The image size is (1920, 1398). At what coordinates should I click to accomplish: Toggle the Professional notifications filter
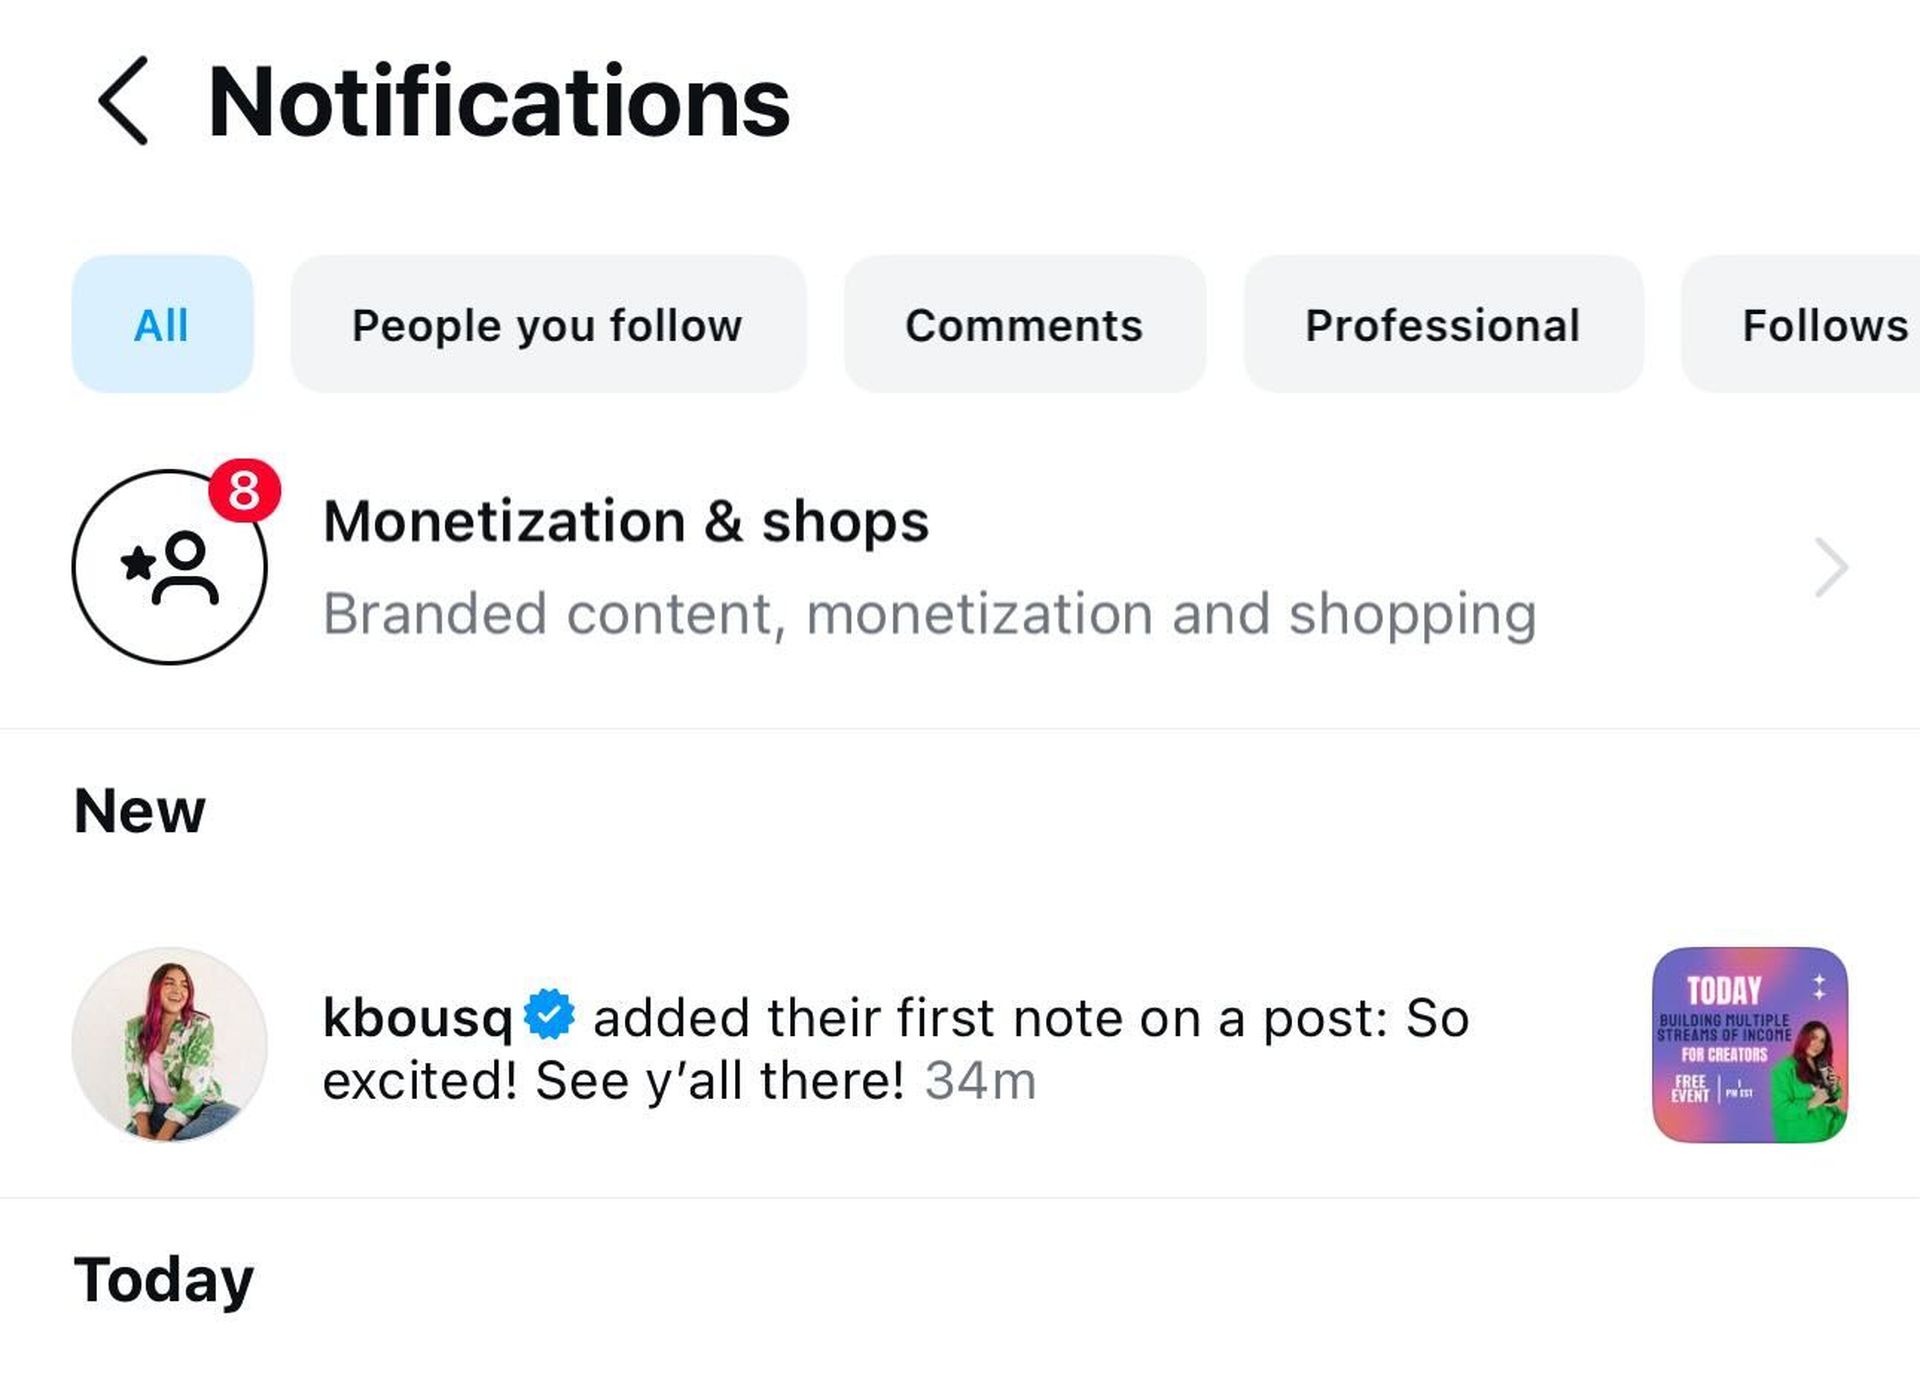click(1441, 325)
